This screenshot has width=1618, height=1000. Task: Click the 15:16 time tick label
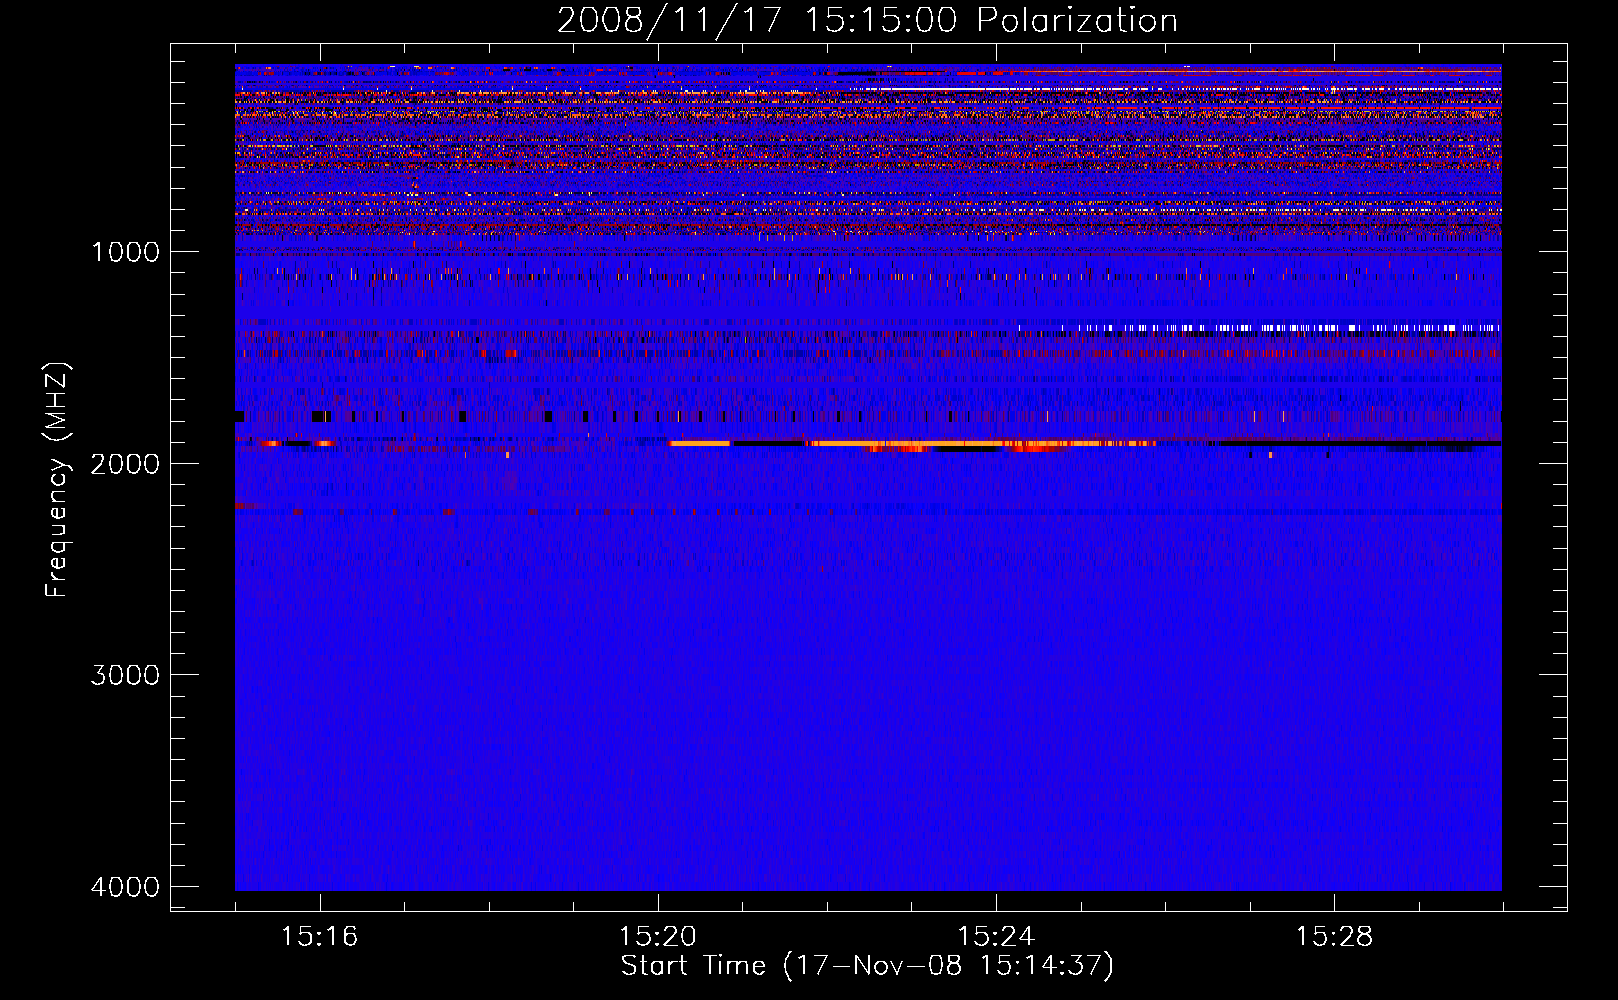319,937
